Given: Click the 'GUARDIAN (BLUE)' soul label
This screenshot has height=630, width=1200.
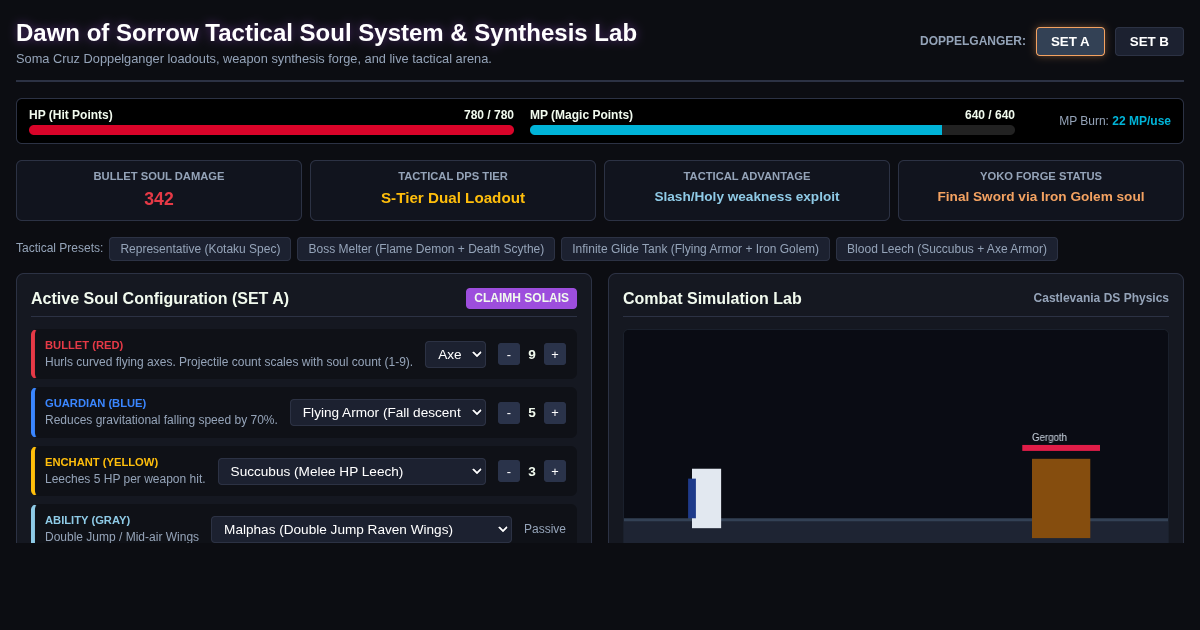Looking at the screenshot, I should [95, 403].
